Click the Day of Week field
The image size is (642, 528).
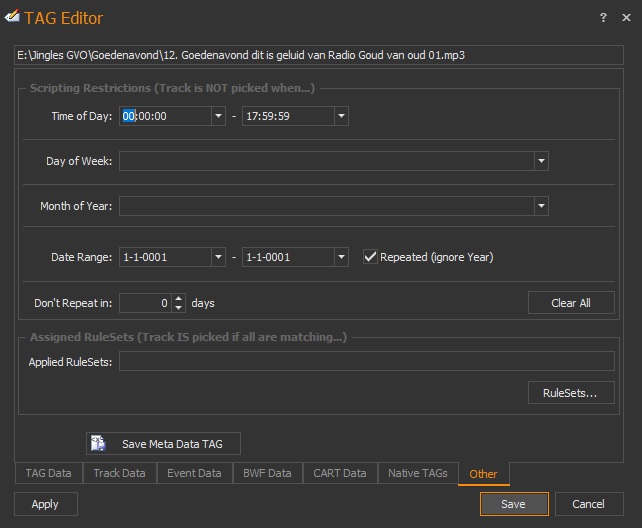tap(327, 161)
